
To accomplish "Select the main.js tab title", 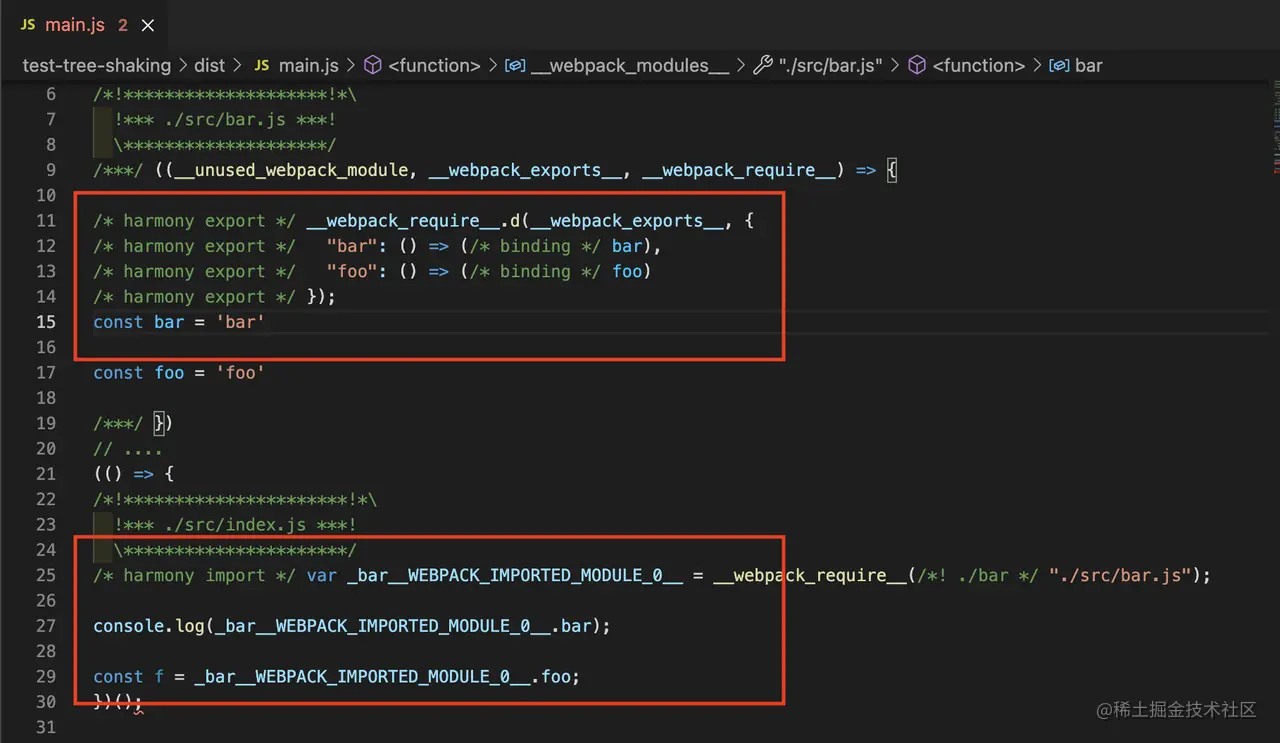I will click(75, 25).
